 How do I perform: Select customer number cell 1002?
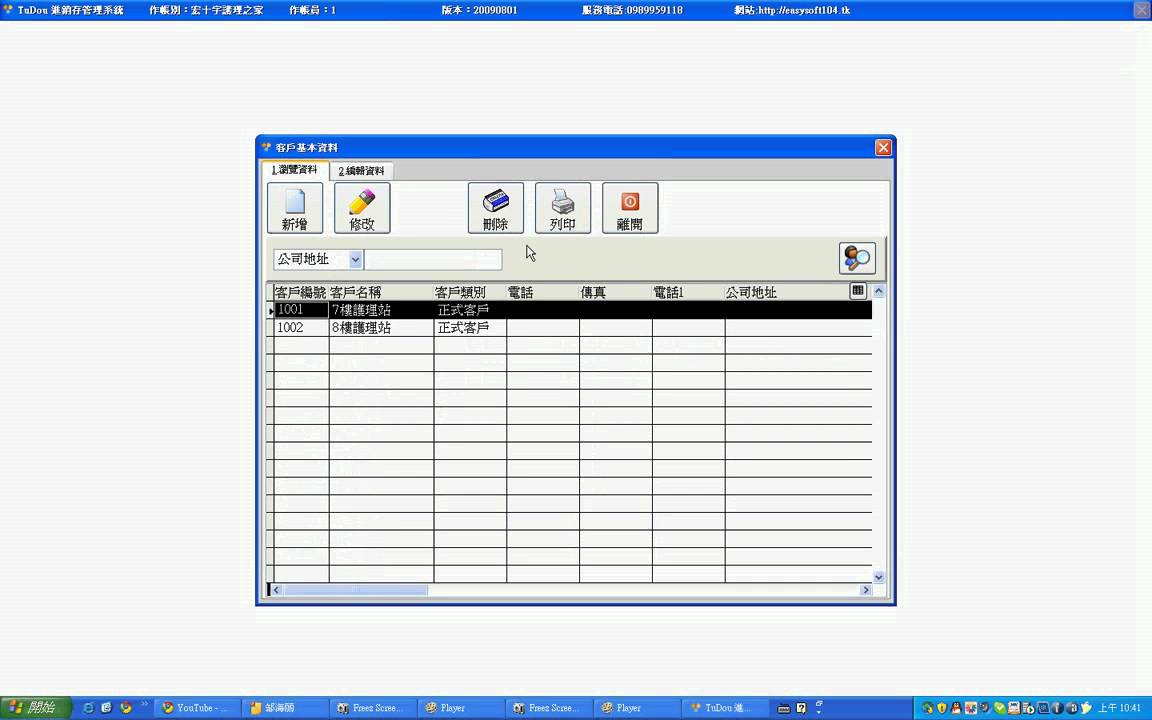pos(301,328)
